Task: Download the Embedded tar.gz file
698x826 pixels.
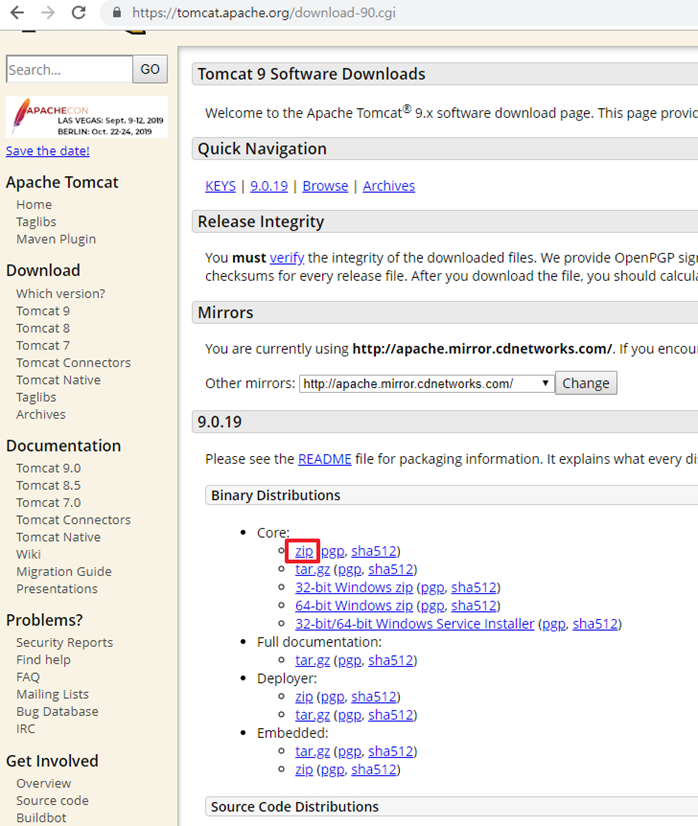Action: tap(313, 752)
